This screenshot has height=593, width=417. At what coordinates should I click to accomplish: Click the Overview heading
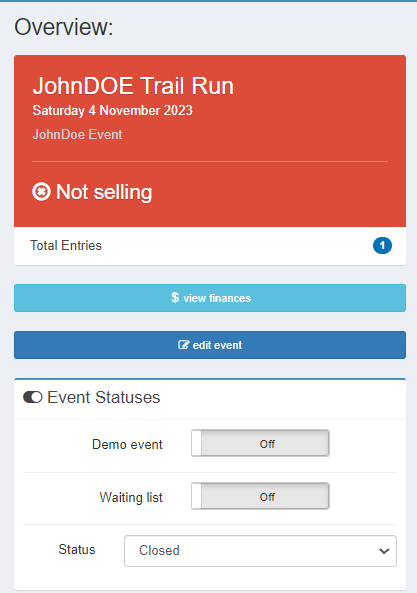tap(64, 27)
